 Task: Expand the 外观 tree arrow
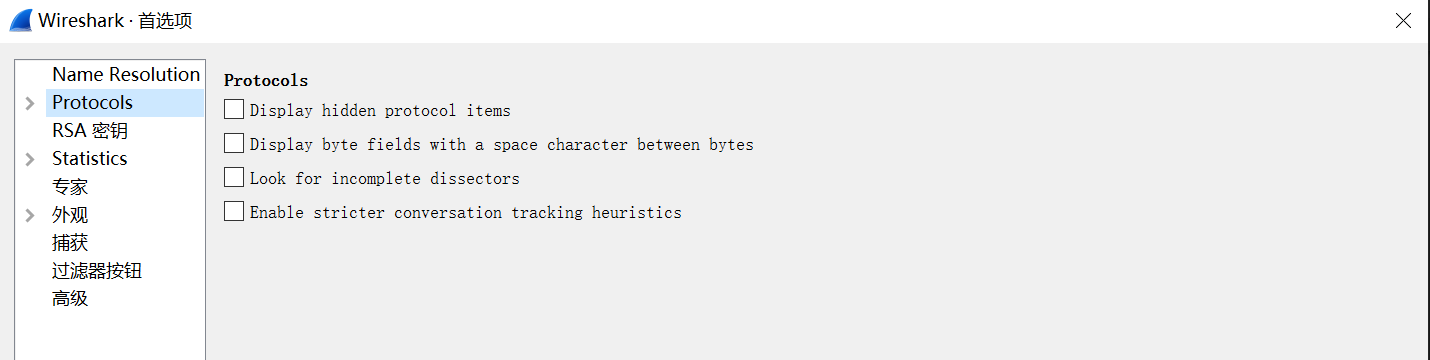(x=30, y=215)
